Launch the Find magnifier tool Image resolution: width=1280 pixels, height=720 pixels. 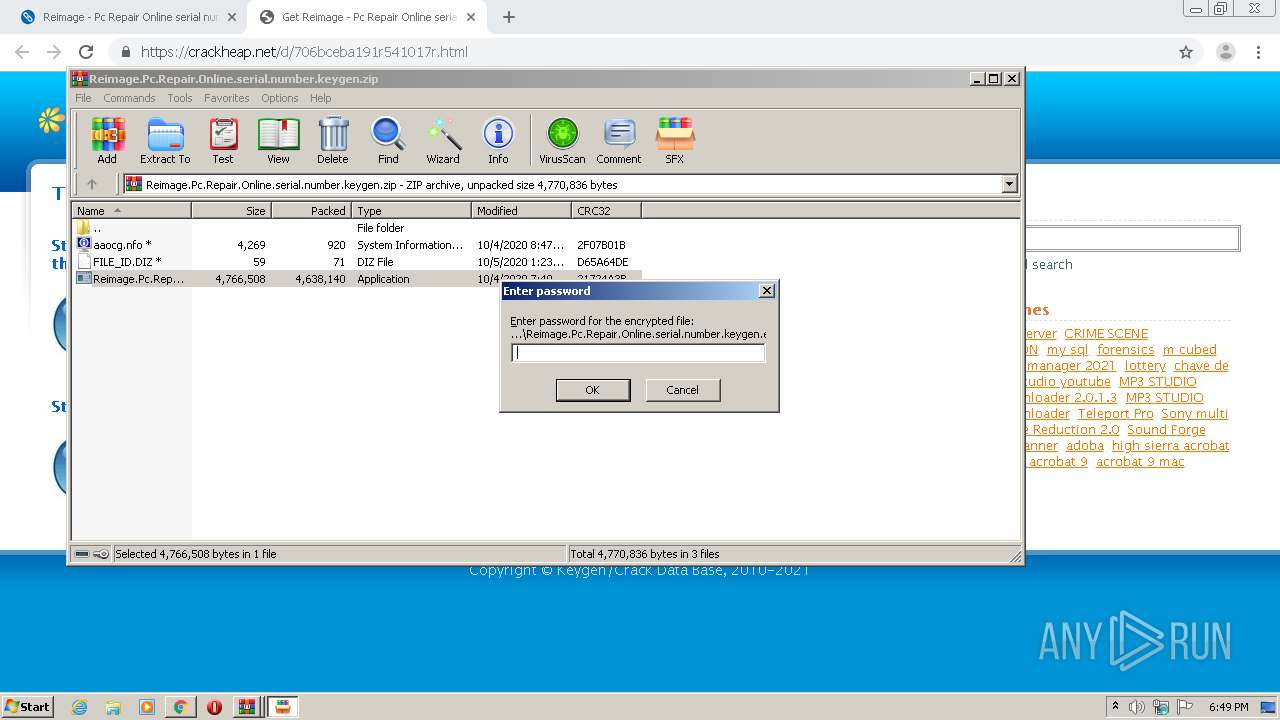coord(388,140)
